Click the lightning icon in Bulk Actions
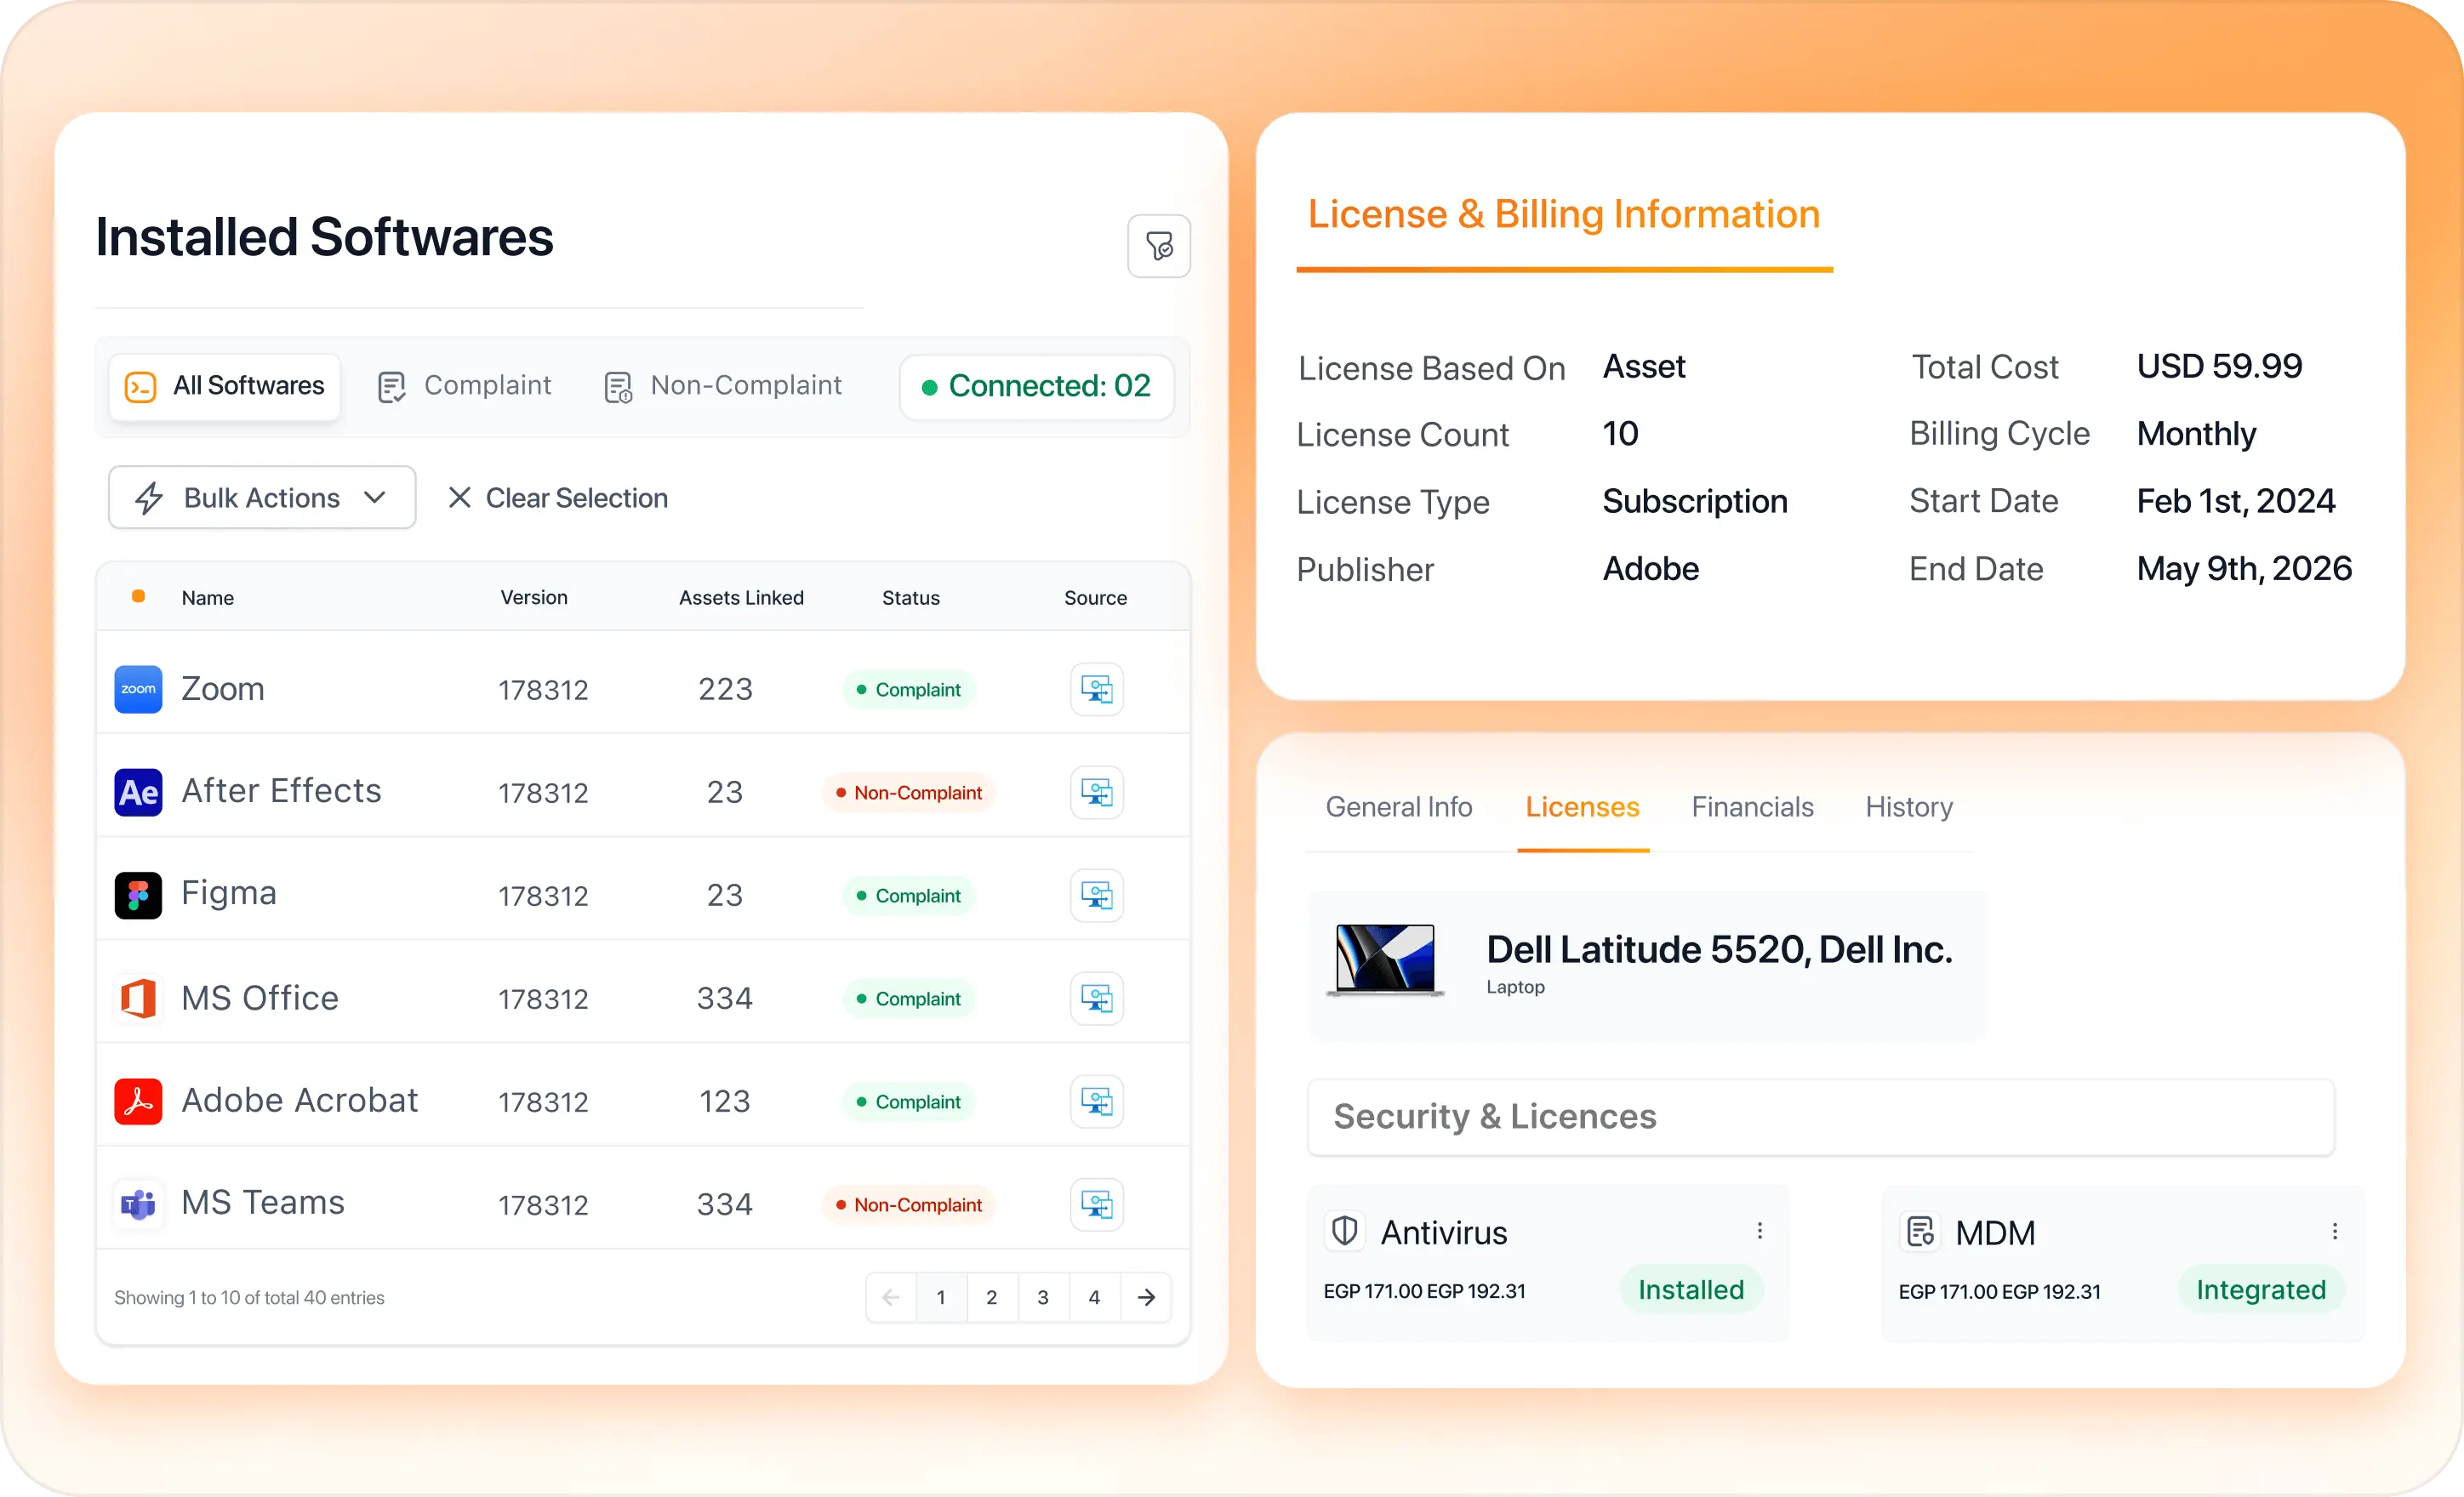The height and width of the screenshot is (1497, 2464). pos(149,497)
